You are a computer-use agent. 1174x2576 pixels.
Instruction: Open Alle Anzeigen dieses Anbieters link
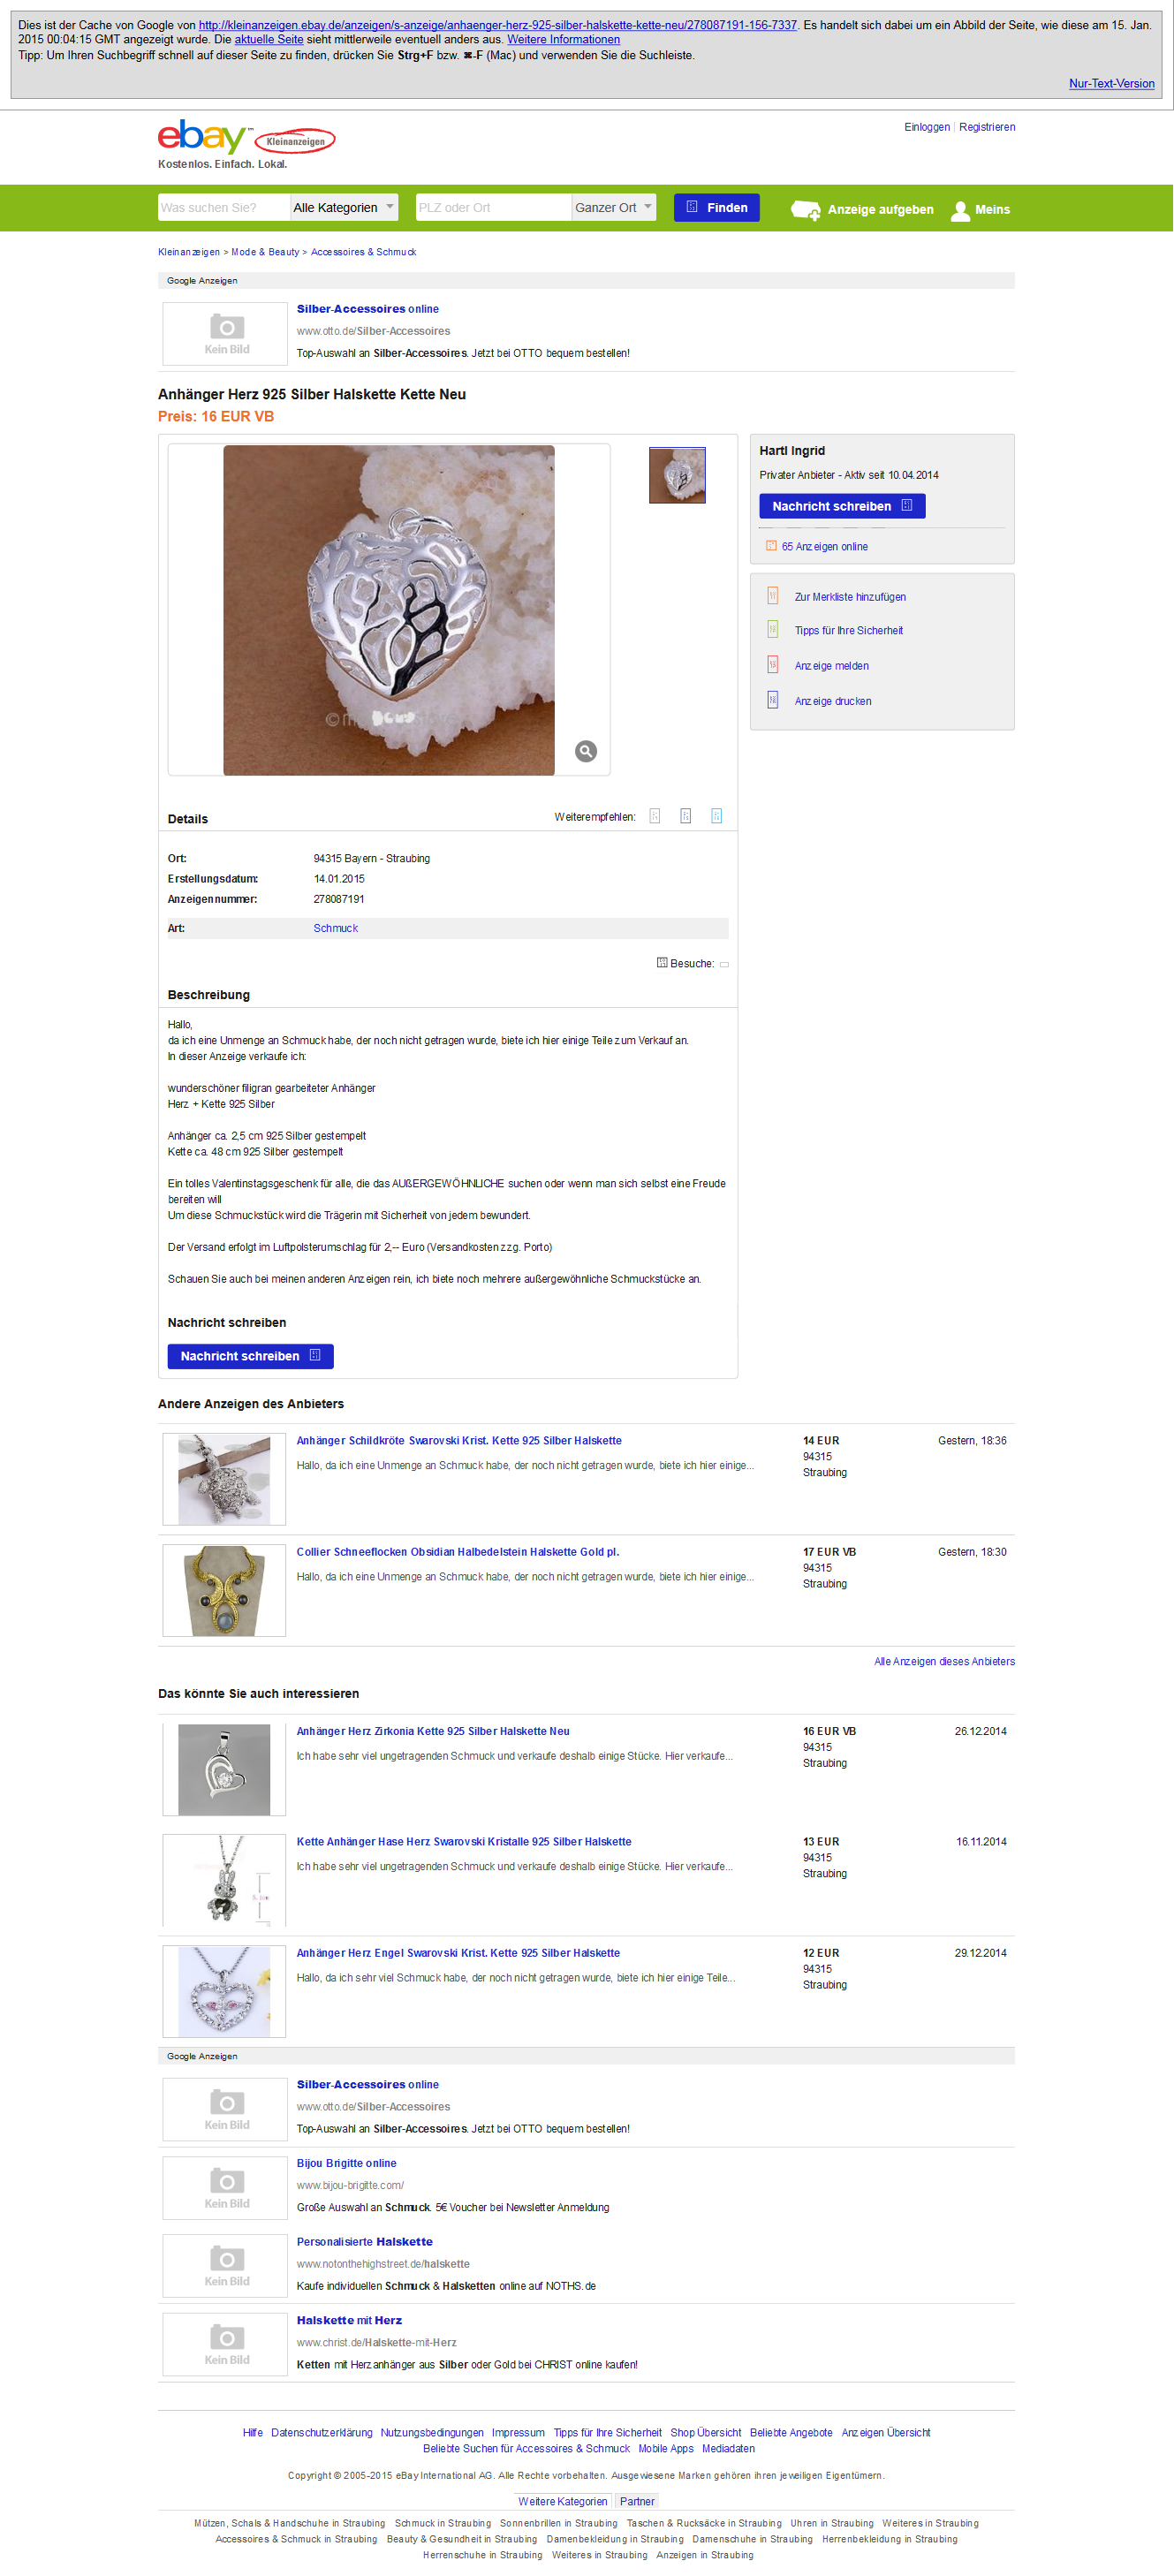[x=944, y=1661]
